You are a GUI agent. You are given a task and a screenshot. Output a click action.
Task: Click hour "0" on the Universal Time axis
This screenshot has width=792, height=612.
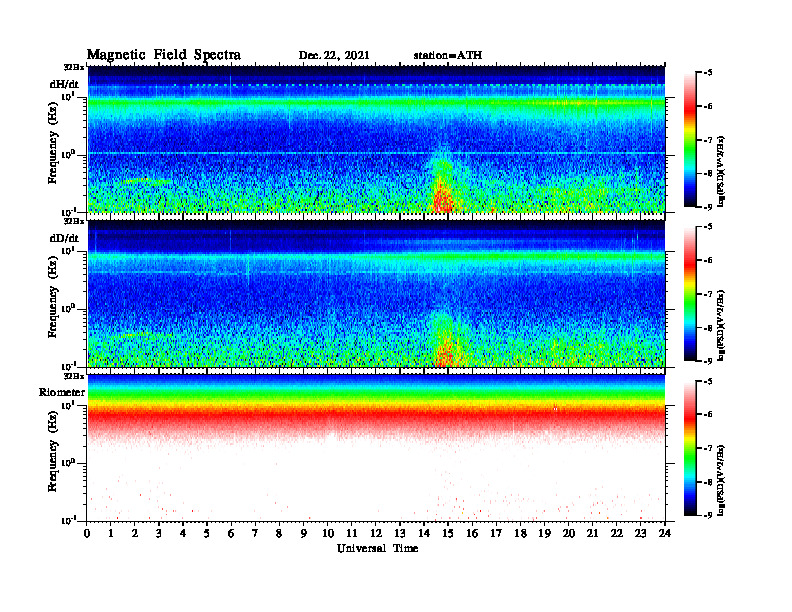(87, 534)
